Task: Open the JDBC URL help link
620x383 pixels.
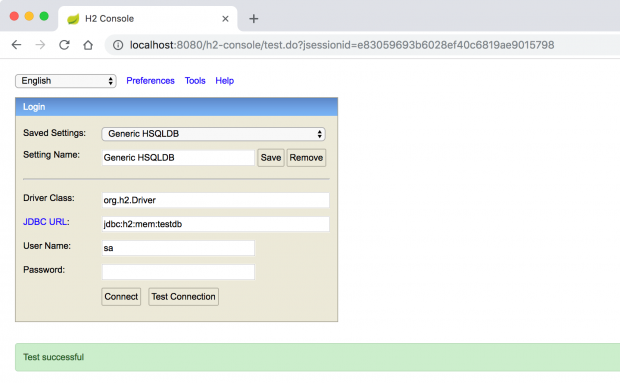Action: [x=45, y=222]
